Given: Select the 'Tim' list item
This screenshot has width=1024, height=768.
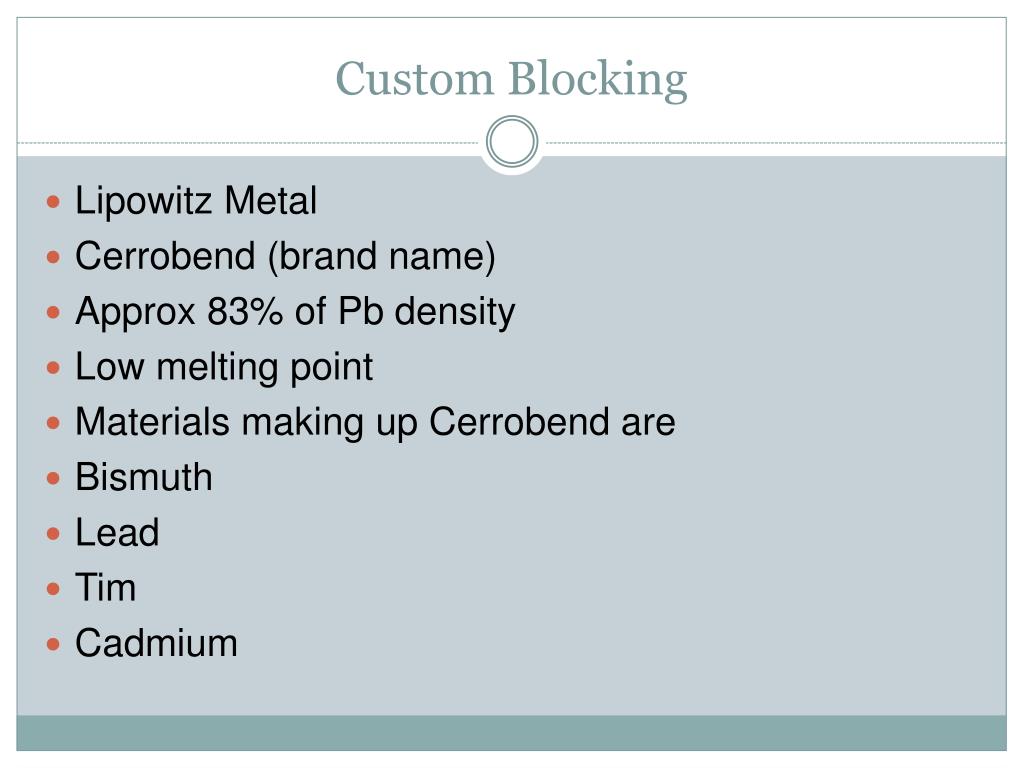Looking at the screenshot, I should (x=105, y=587).
